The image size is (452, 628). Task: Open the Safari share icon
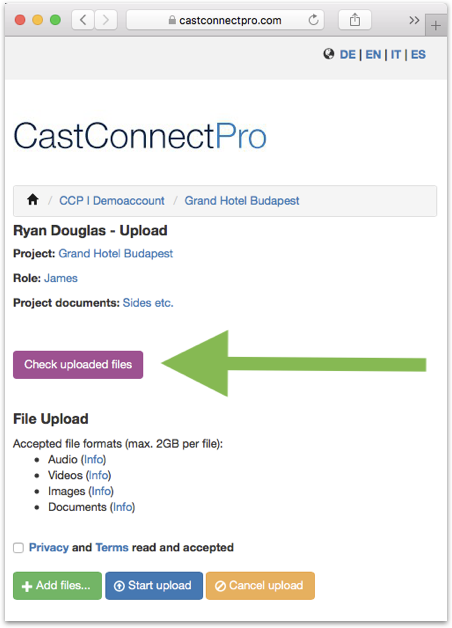pyautogui.click(x=355, y=20)
